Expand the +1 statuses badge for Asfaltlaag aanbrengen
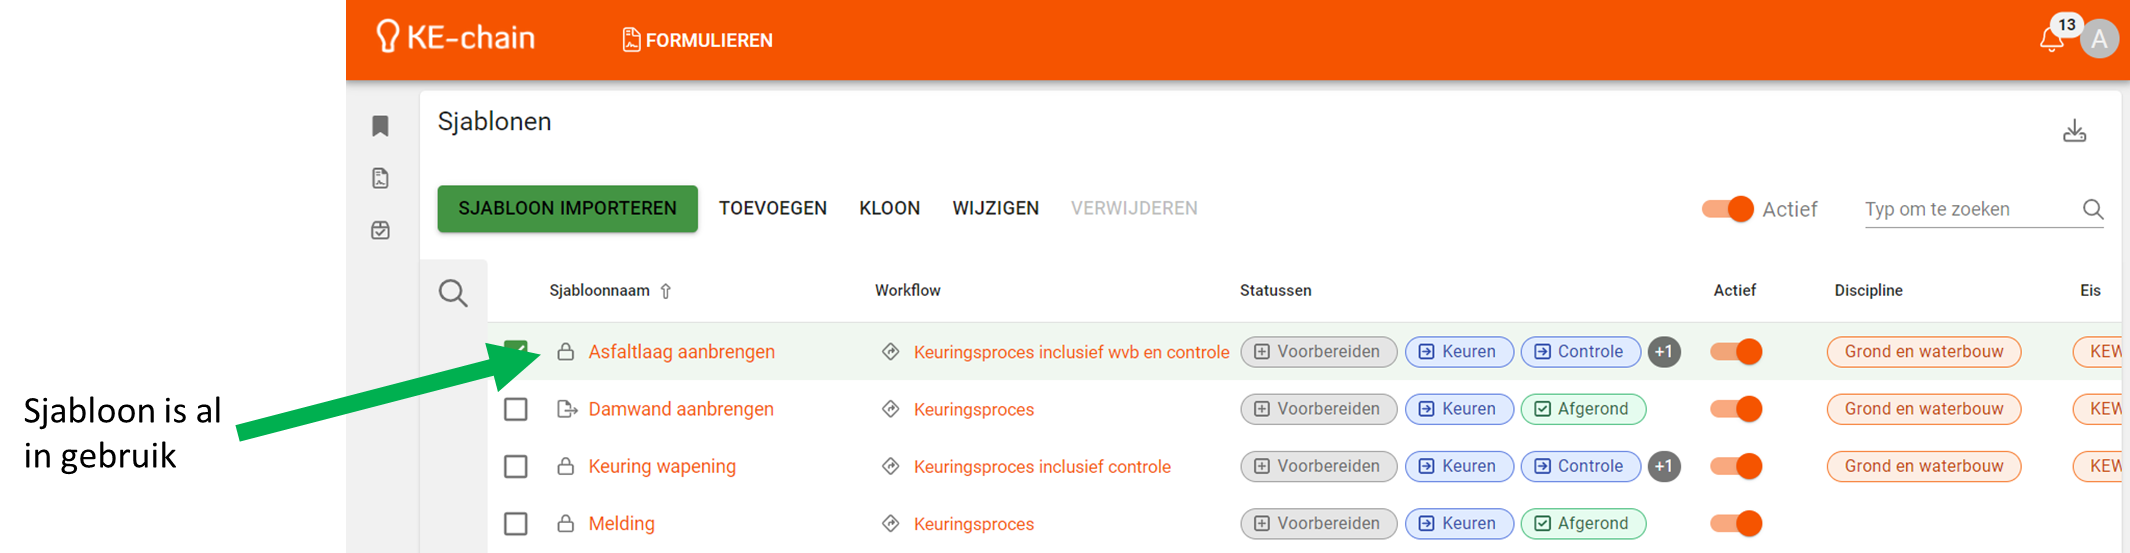 1664,352
